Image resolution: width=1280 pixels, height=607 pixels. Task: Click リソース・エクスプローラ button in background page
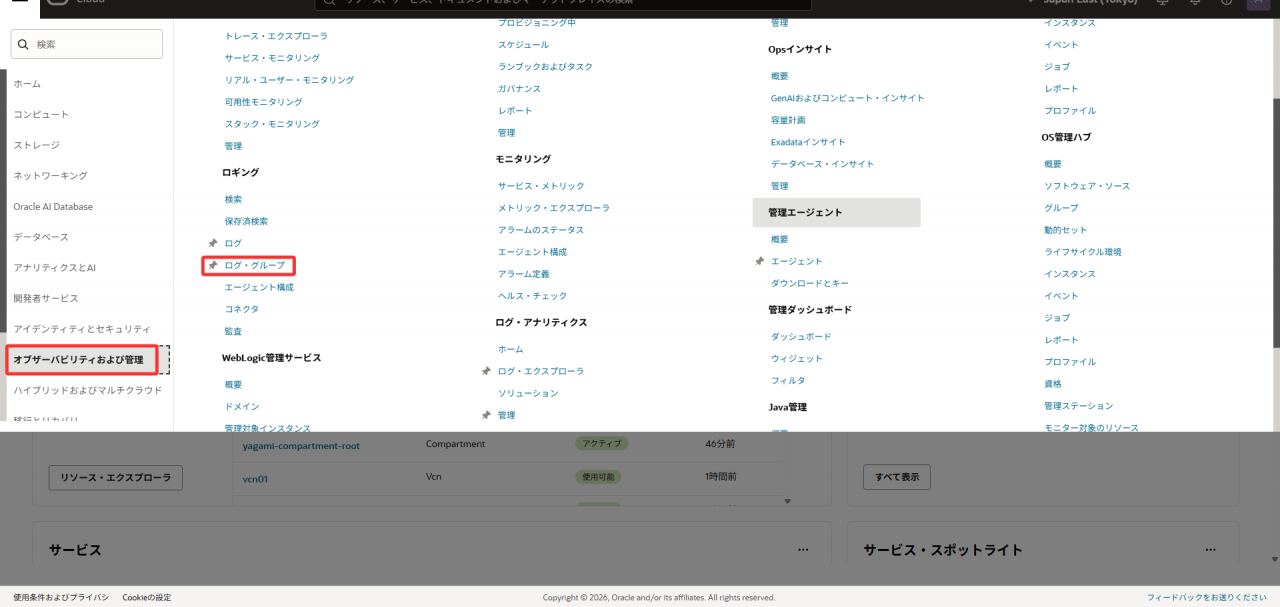coord(116,477)
